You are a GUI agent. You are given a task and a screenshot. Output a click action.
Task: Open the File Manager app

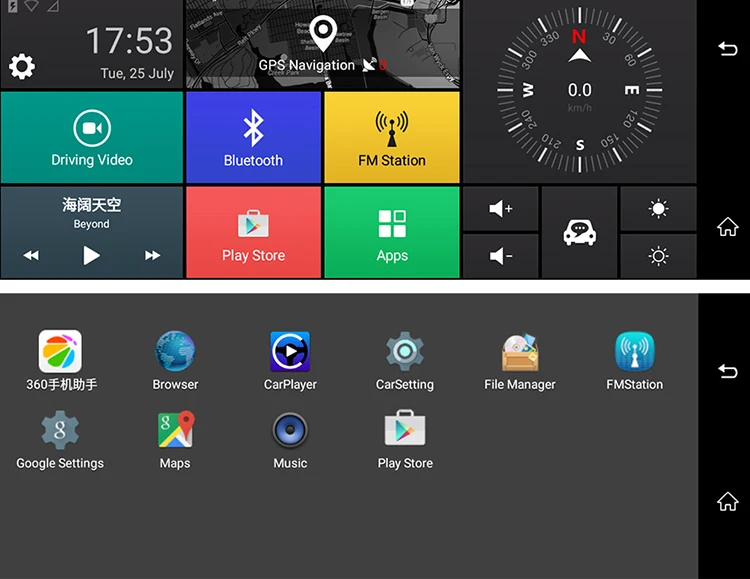pyautogui.click(x=519, y=361)
